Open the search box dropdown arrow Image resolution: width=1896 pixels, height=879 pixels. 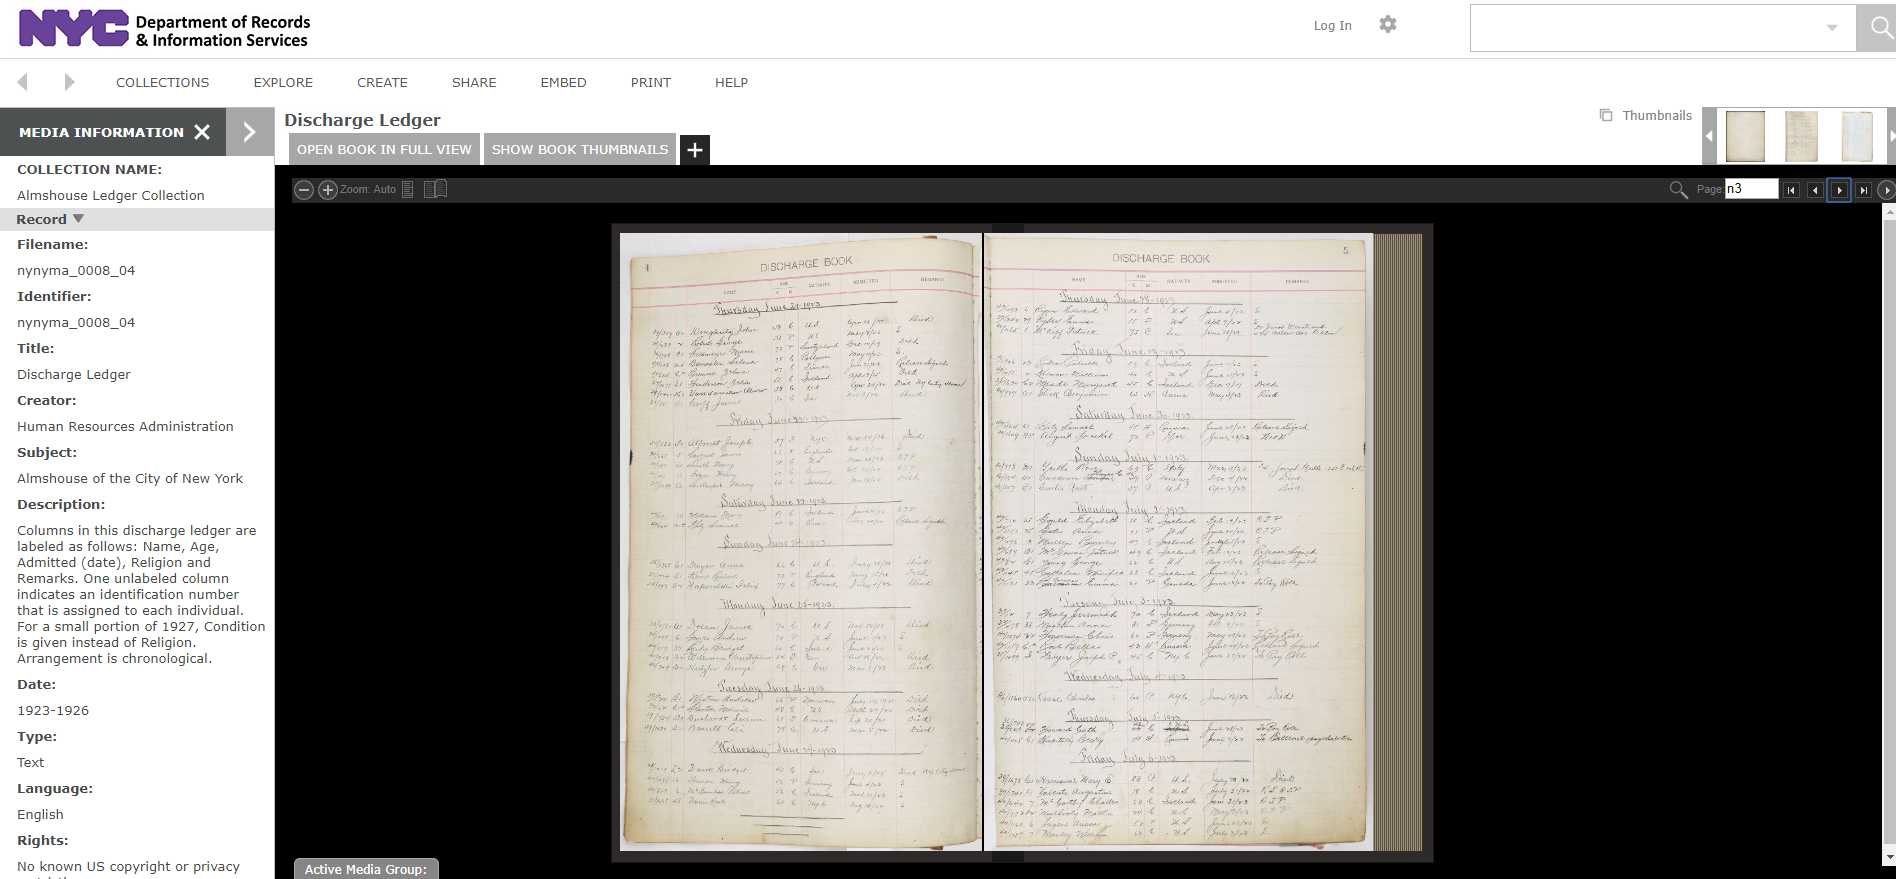pyautogui.click(x=1831, y=28)
